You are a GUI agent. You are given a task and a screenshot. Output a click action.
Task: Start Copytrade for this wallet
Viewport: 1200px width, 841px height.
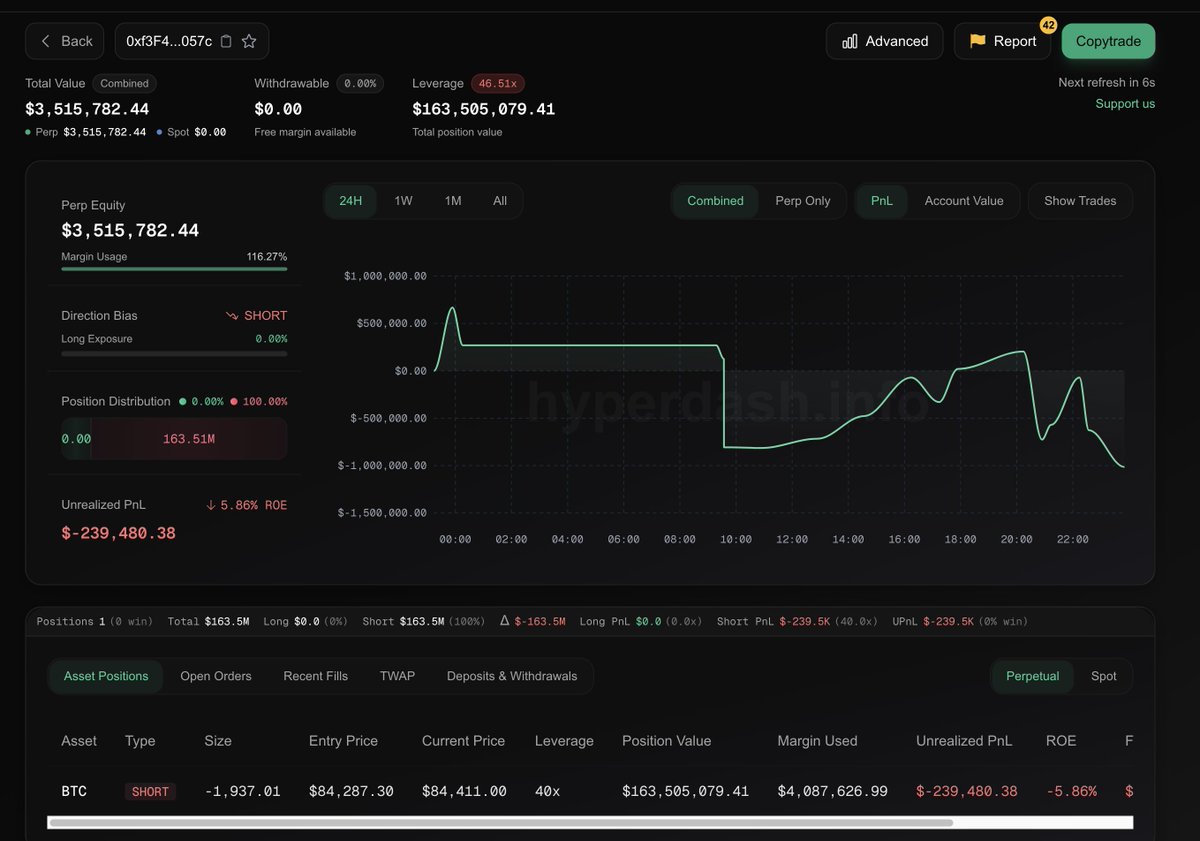point(1108,41)
